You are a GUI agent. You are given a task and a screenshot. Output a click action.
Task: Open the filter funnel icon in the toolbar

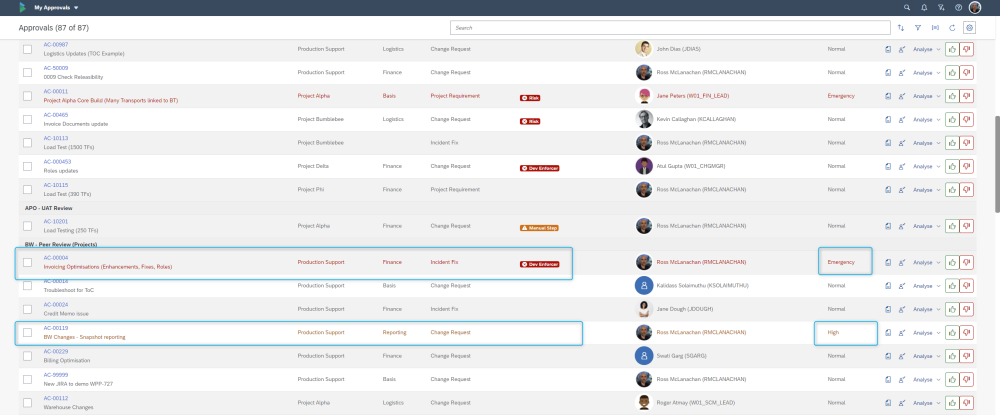coord(918,28)
